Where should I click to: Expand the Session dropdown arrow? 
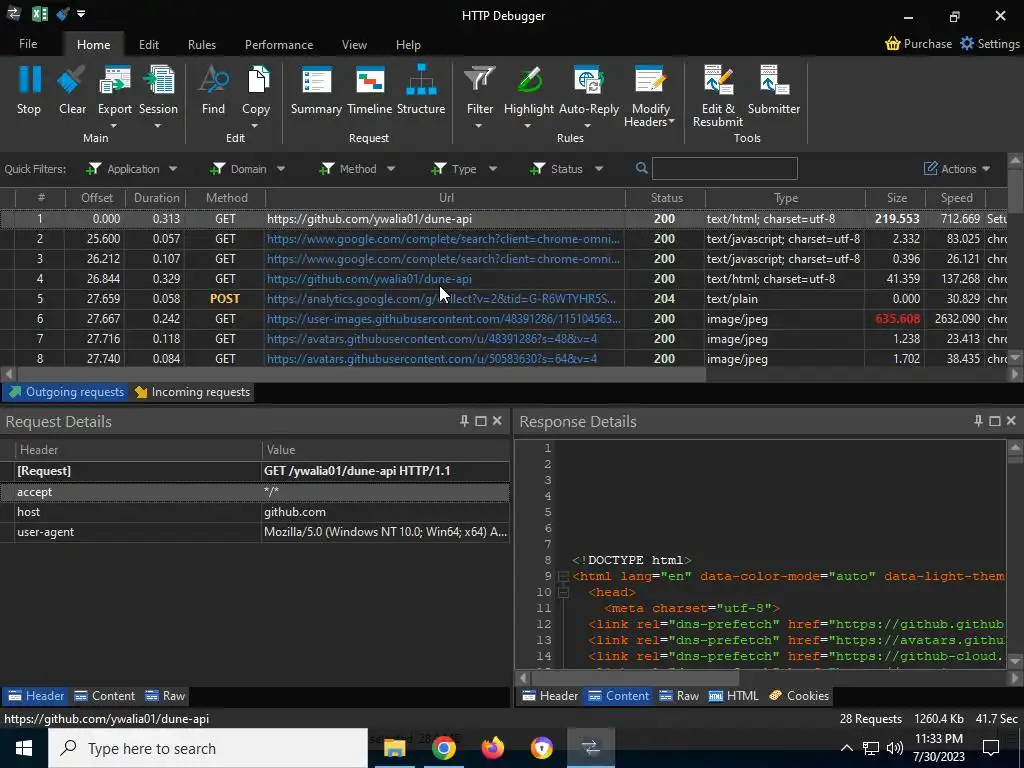[x=157, y=125]
